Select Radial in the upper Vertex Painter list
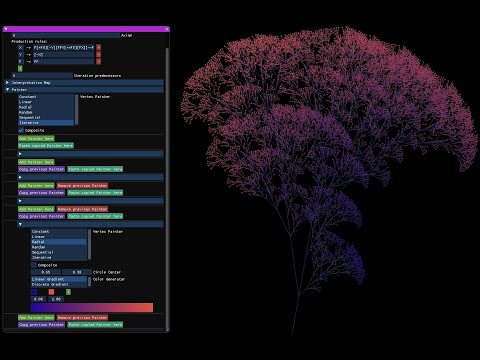480x360 pixels. coord(46,107)
